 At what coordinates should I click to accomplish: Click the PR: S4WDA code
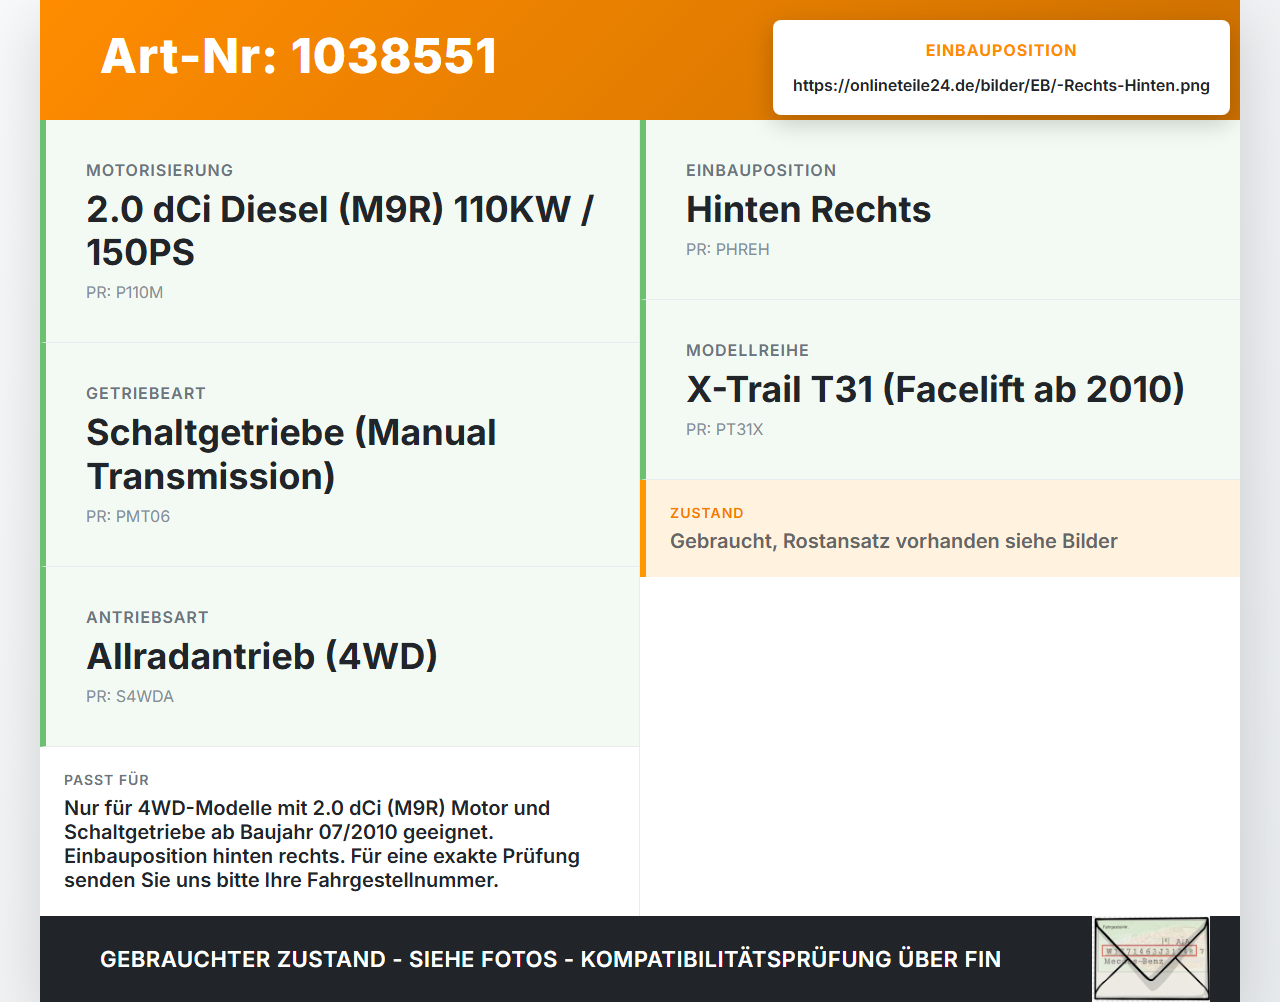[130, 697]
